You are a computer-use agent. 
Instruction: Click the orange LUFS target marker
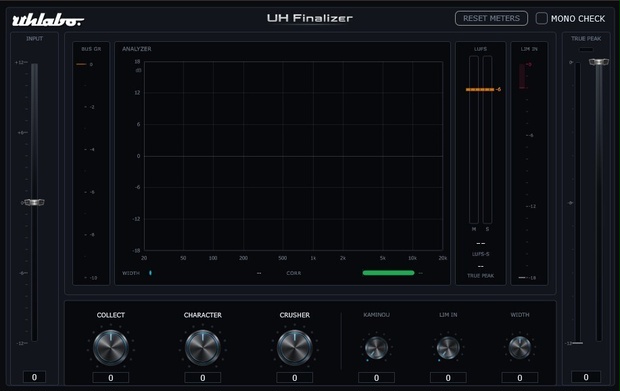480,90
